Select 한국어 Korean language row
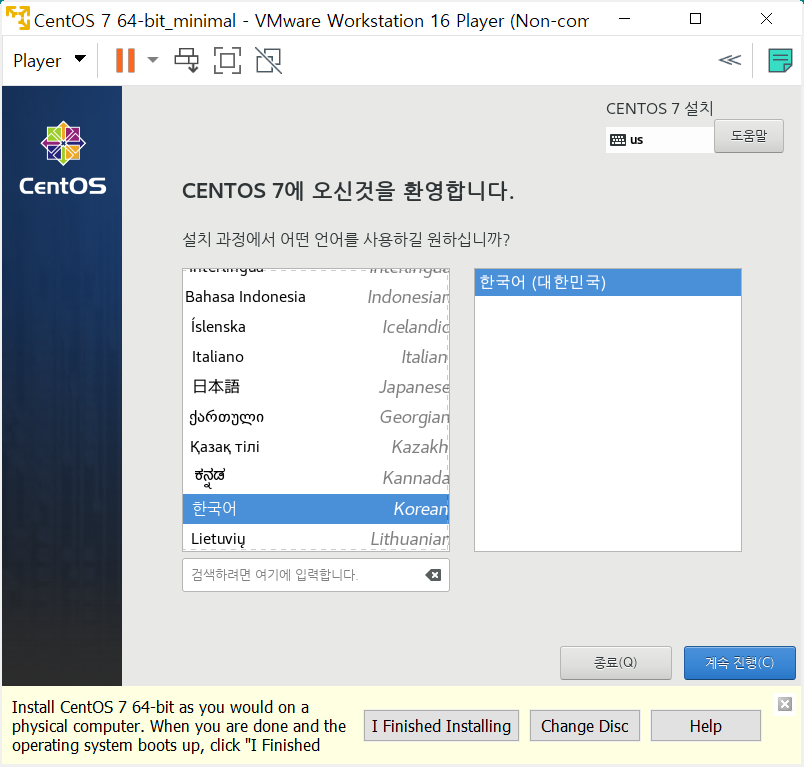This screenshot has width=804, height=767. [316, 509]
